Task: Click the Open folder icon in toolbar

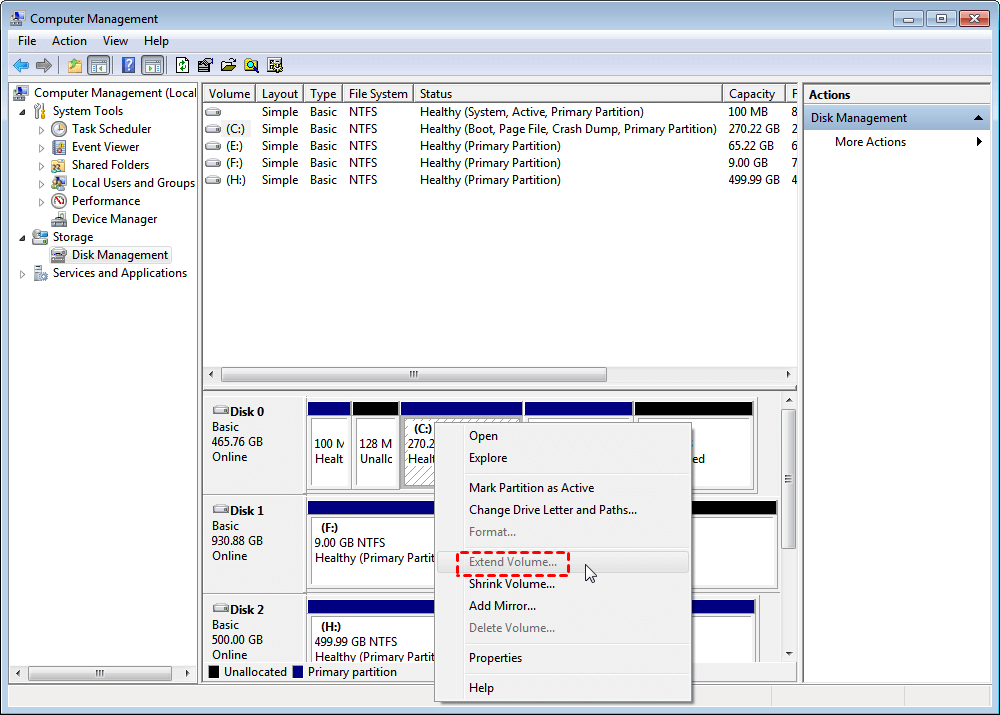Action: [x=228, y=65]
